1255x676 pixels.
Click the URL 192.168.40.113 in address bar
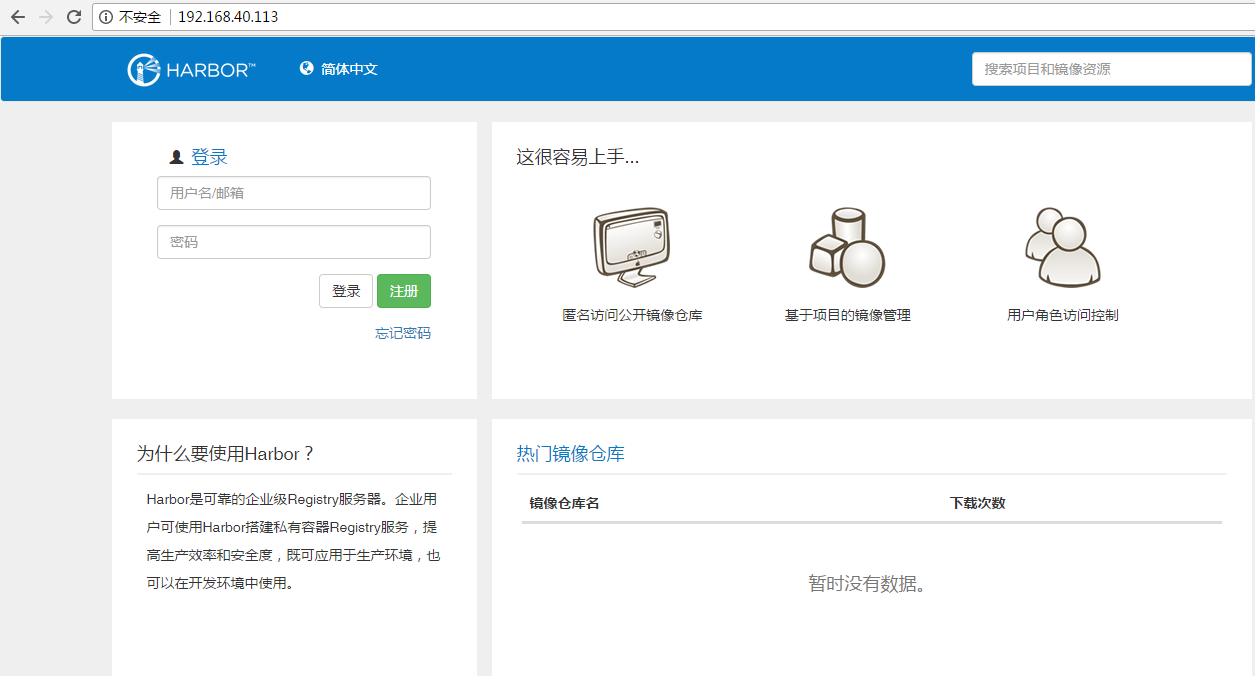[228, 17]
